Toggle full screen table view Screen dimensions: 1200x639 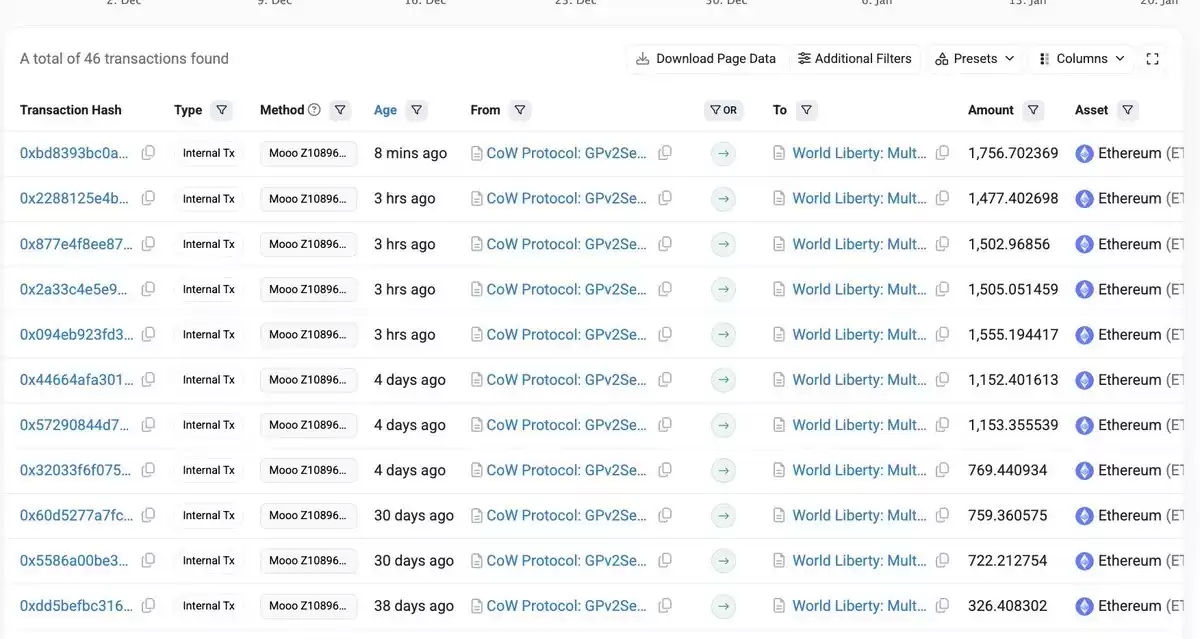click(1152, 59)
